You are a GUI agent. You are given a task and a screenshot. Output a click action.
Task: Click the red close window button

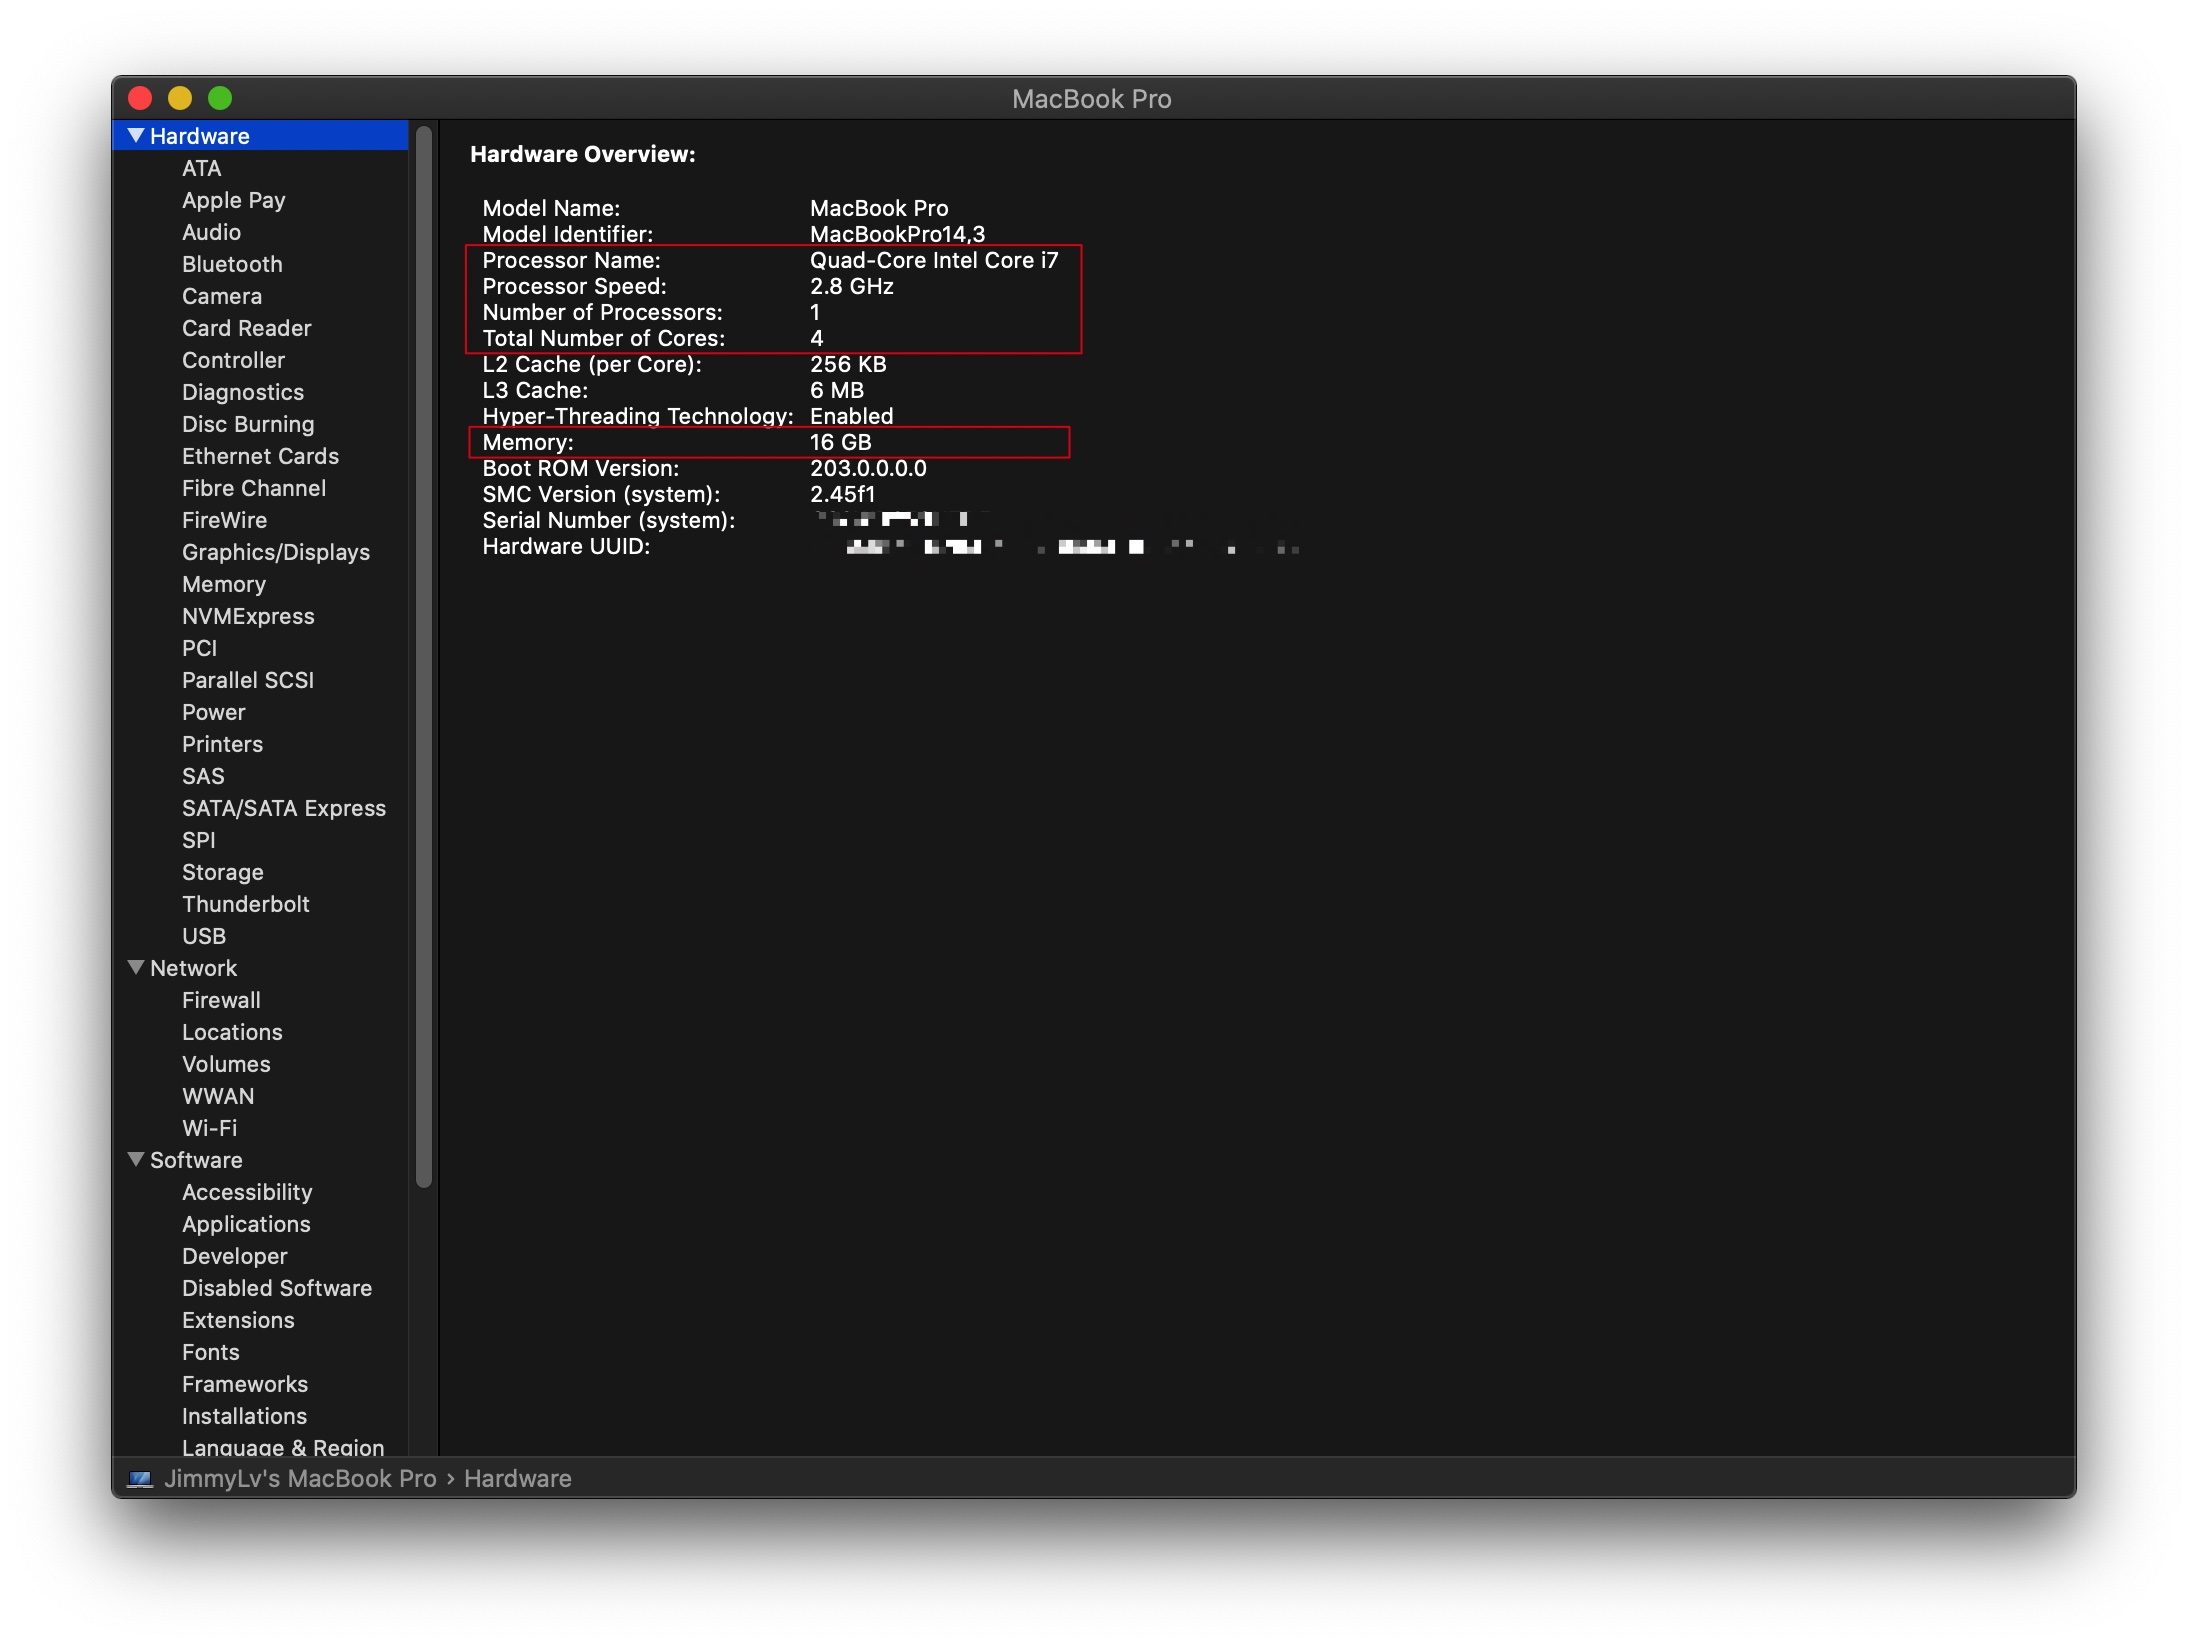(x=140, y=98)
